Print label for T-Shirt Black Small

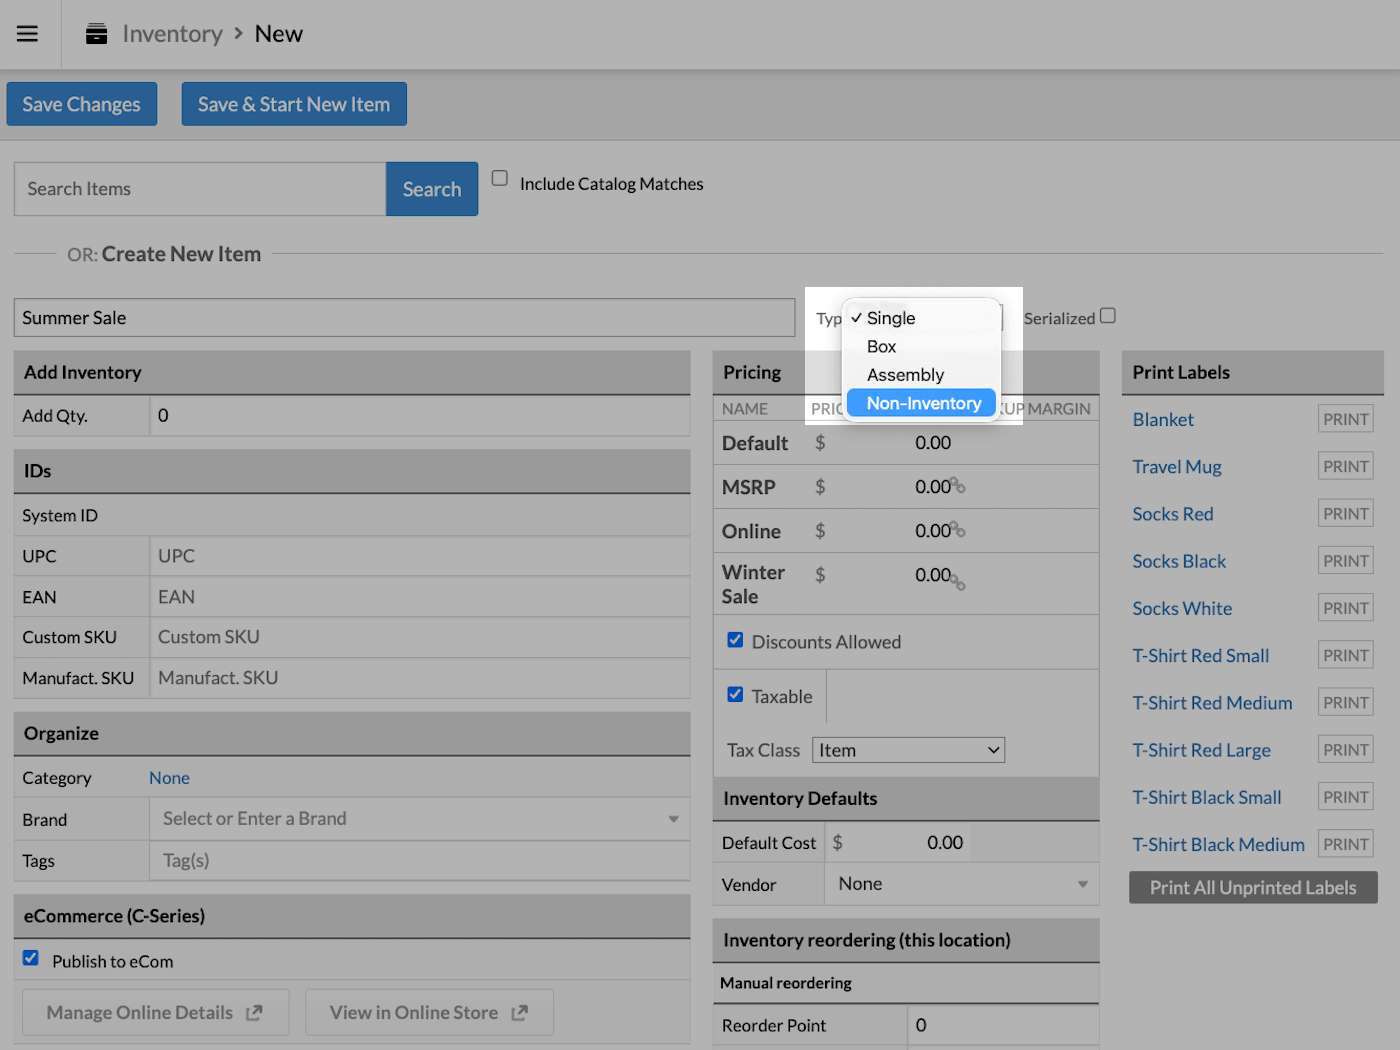pos(1346,797)
